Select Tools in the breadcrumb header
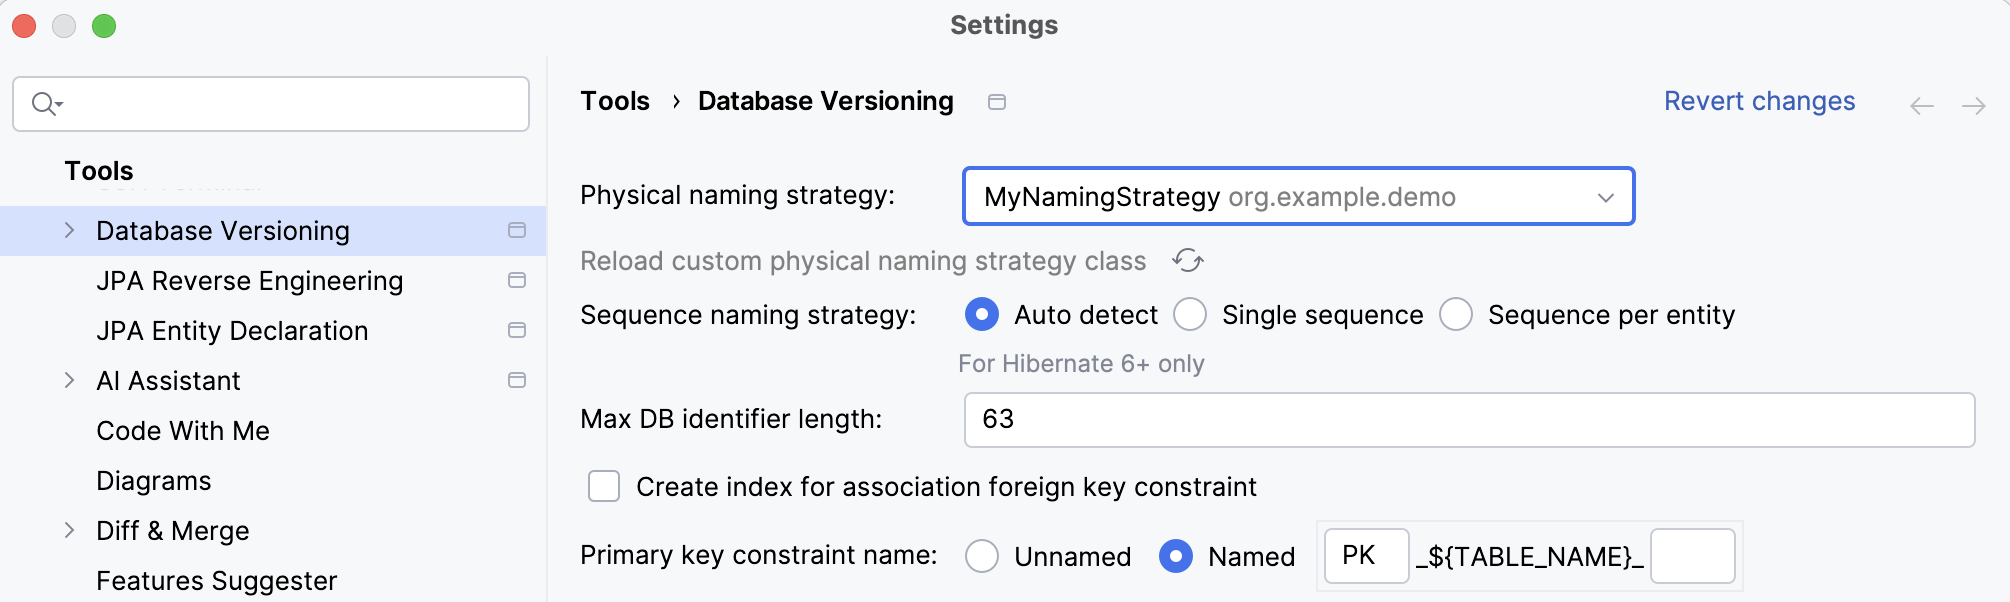The width and height of the screenshot is (2010, 602). coord(614,100)
